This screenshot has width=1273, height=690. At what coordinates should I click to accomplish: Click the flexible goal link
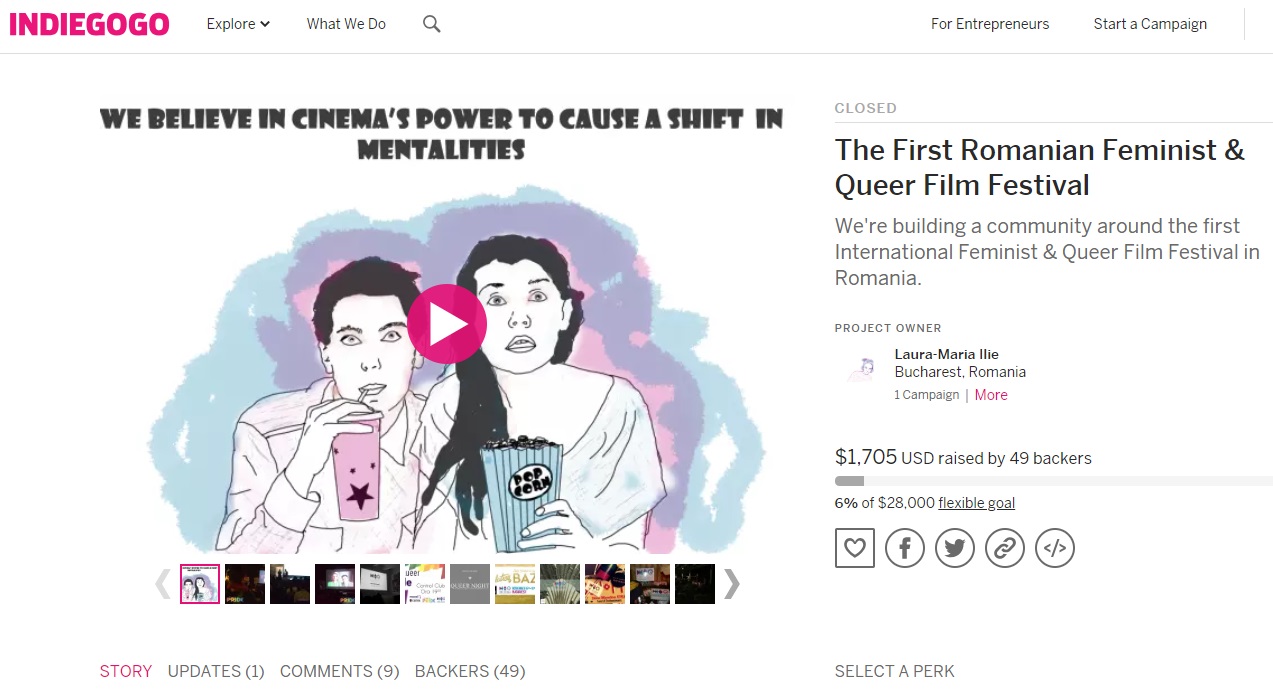[976, 503]
